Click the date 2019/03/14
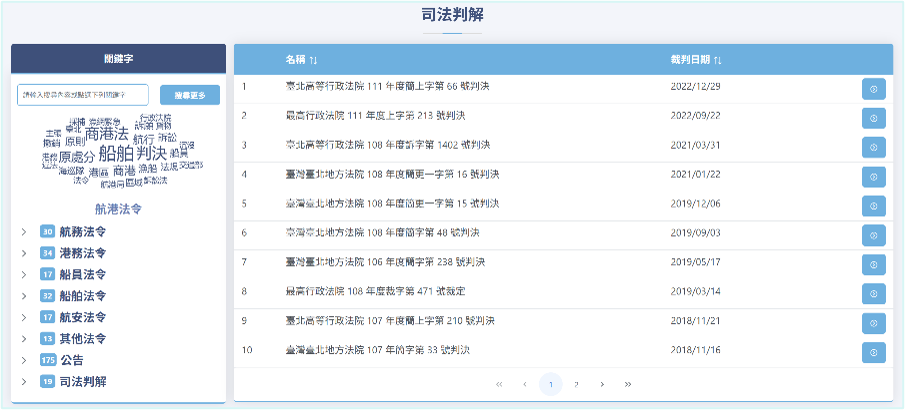This screenshot has width=905, height=410. 696,291
